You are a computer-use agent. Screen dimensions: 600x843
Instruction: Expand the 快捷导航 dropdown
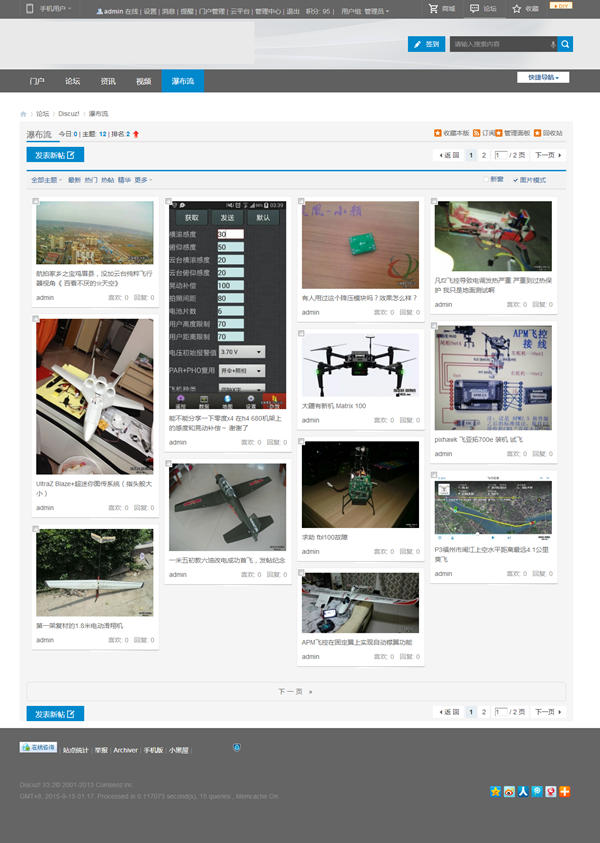[543, 77]
